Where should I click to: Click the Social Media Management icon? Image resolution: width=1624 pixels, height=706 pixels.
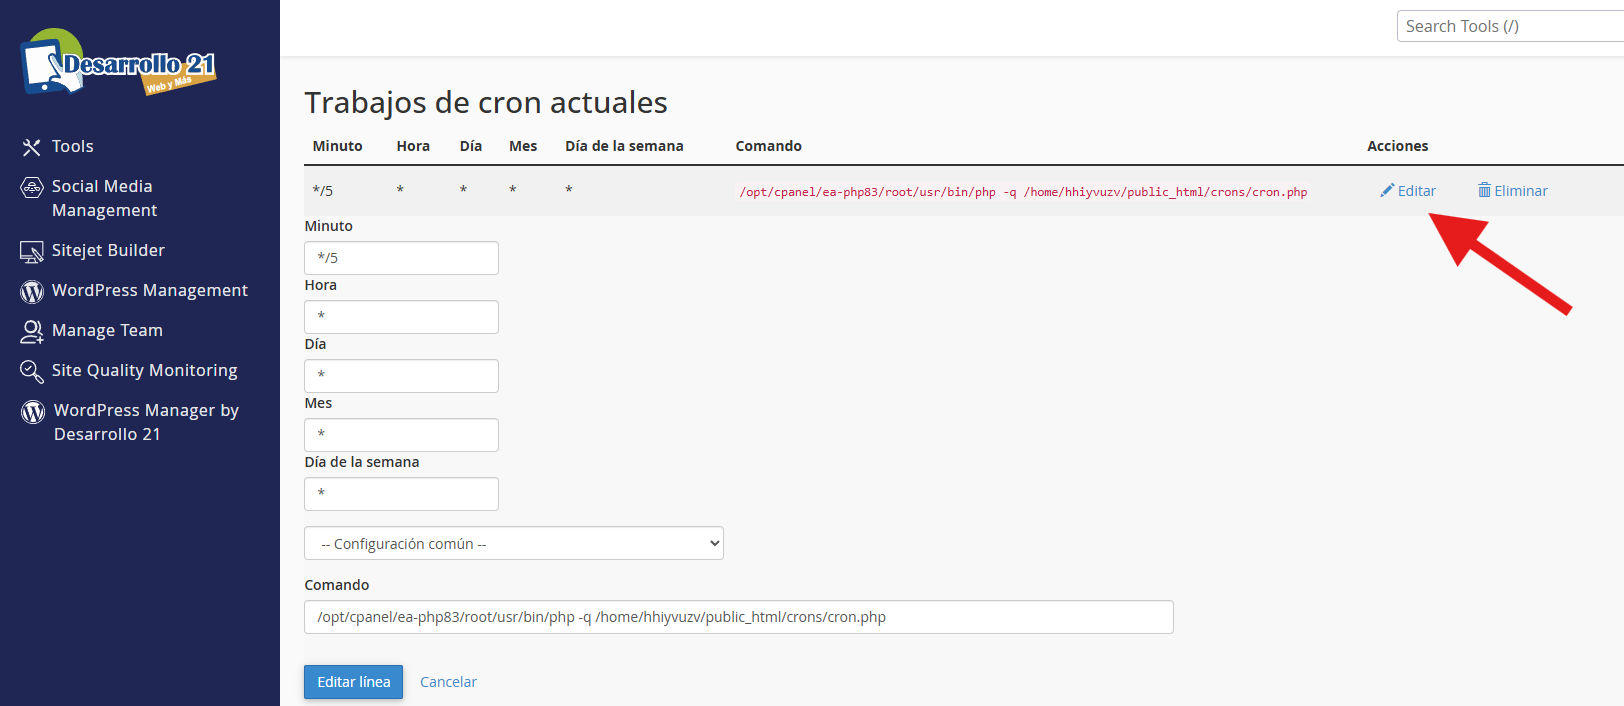(32, 187)
